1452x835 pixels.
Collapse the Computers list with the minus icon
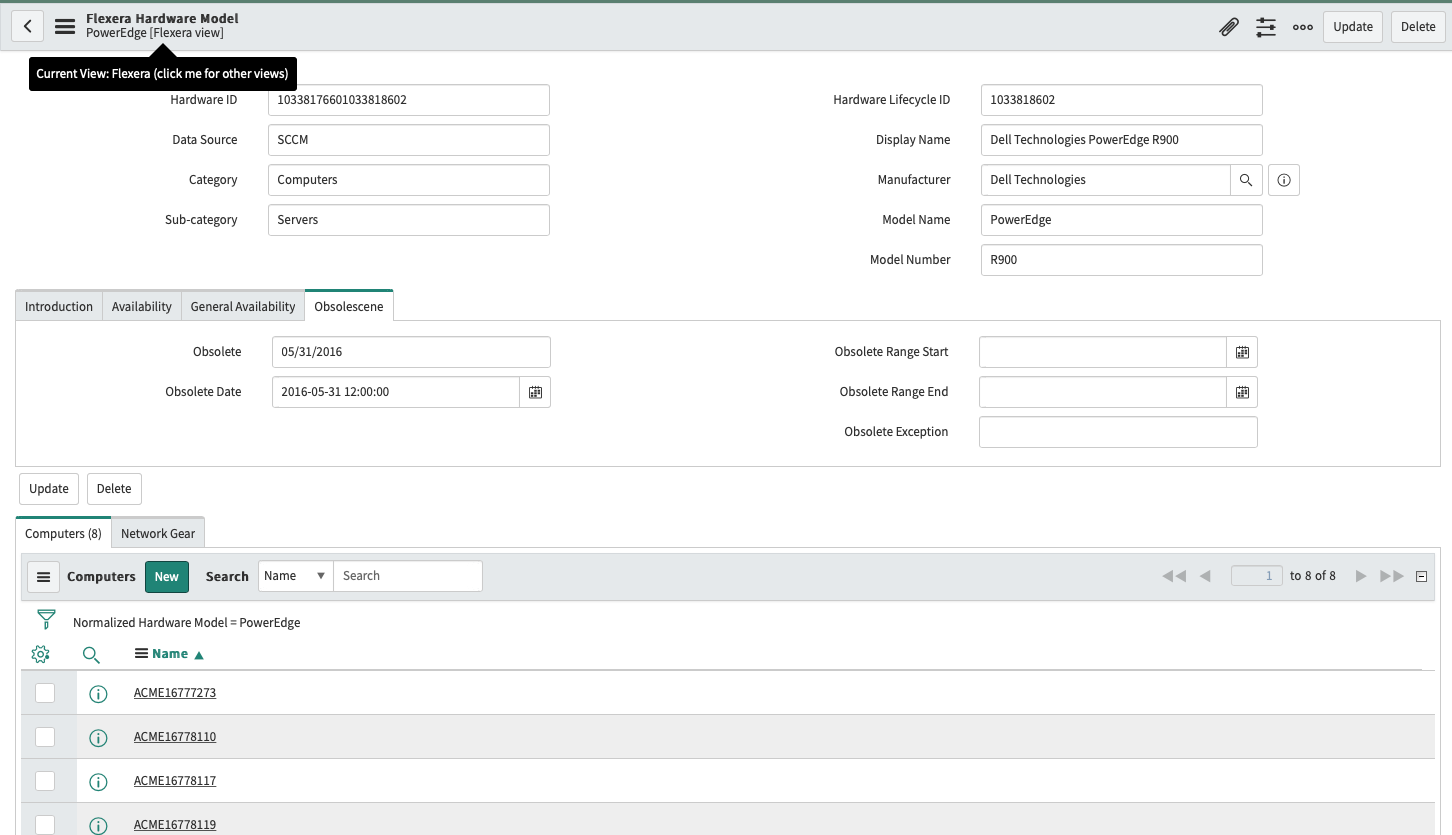tap(1421, 576)
